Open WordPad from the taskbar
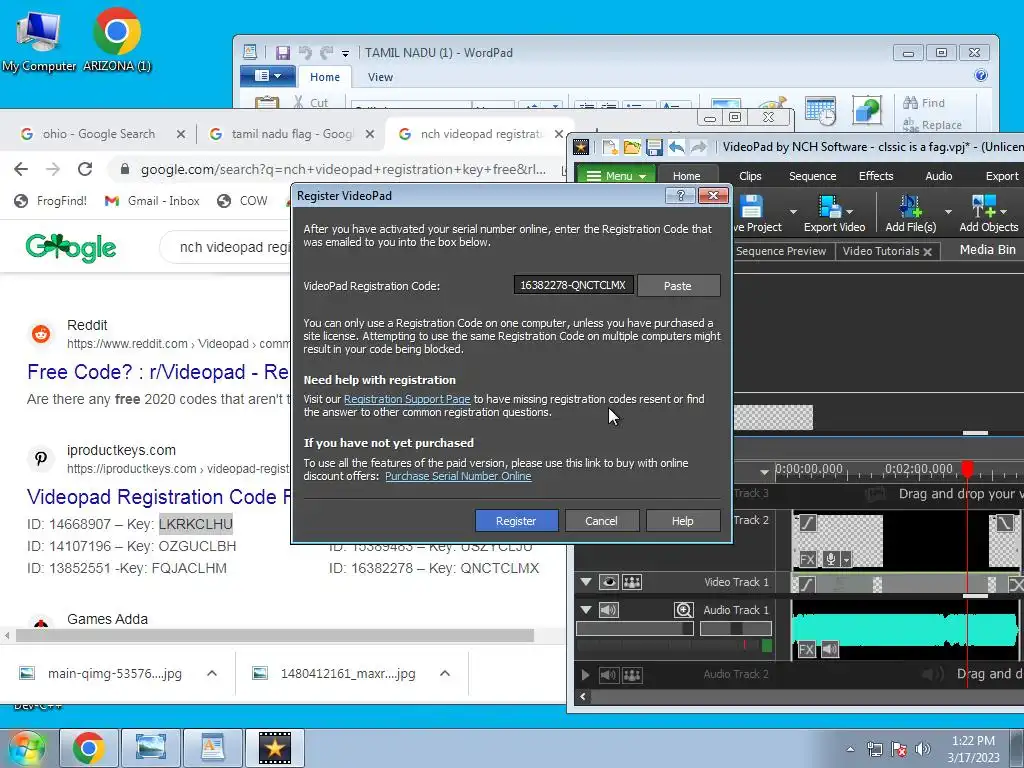1024x768 pixels. [212, 748]
